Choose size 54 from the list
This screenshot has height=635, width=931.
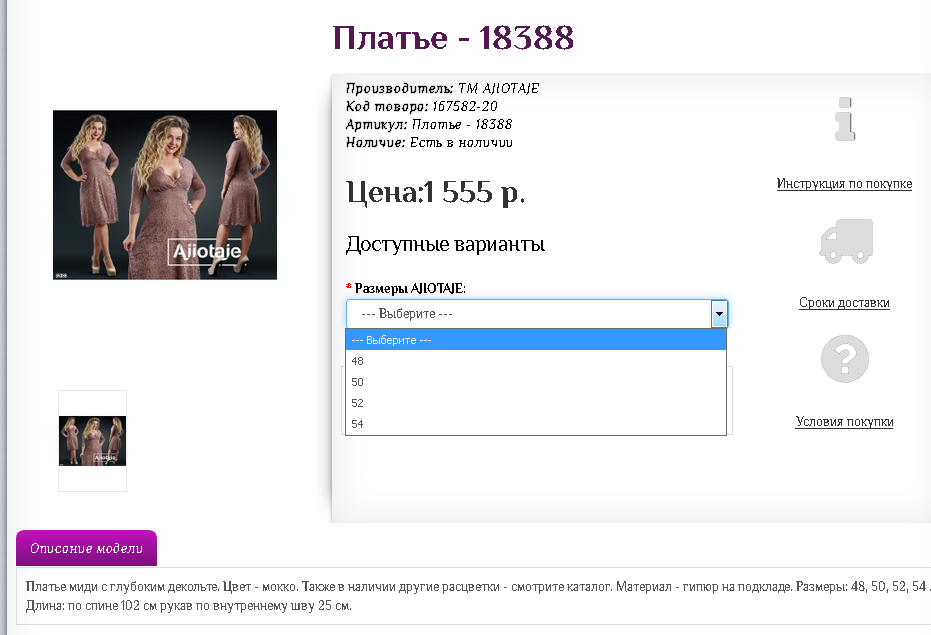(x=536, y=424)
